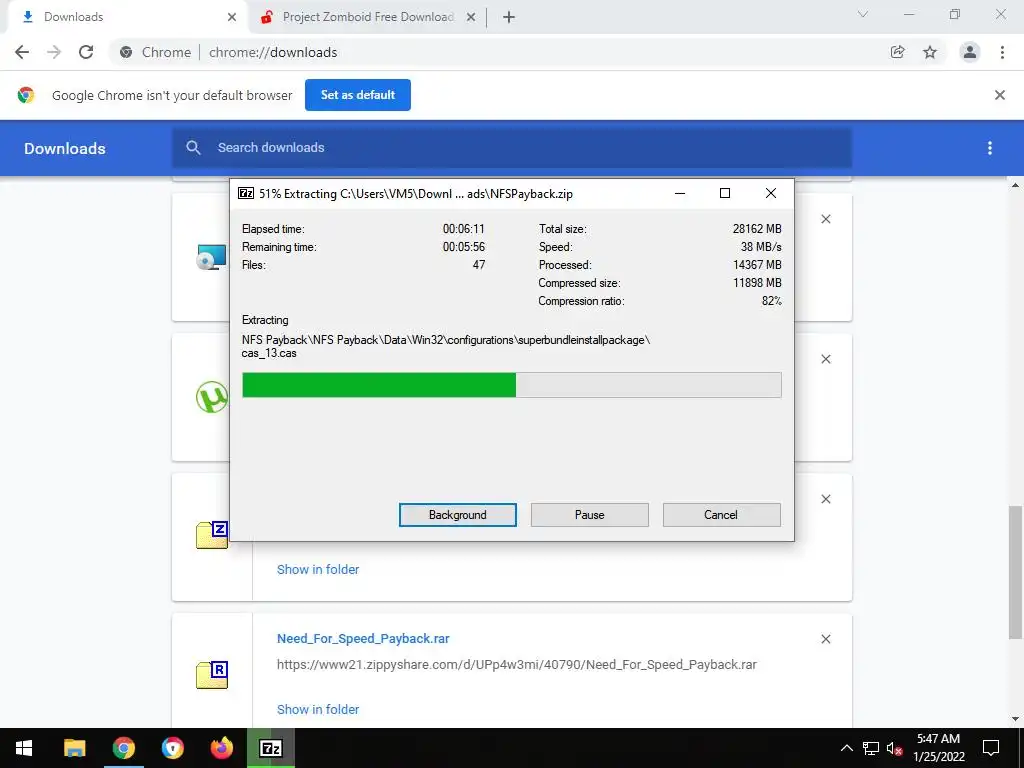Remove Need_For_Speed_Payback.rar from list
This screenshot has width=1024, height=768.
[x=826, y=639]
